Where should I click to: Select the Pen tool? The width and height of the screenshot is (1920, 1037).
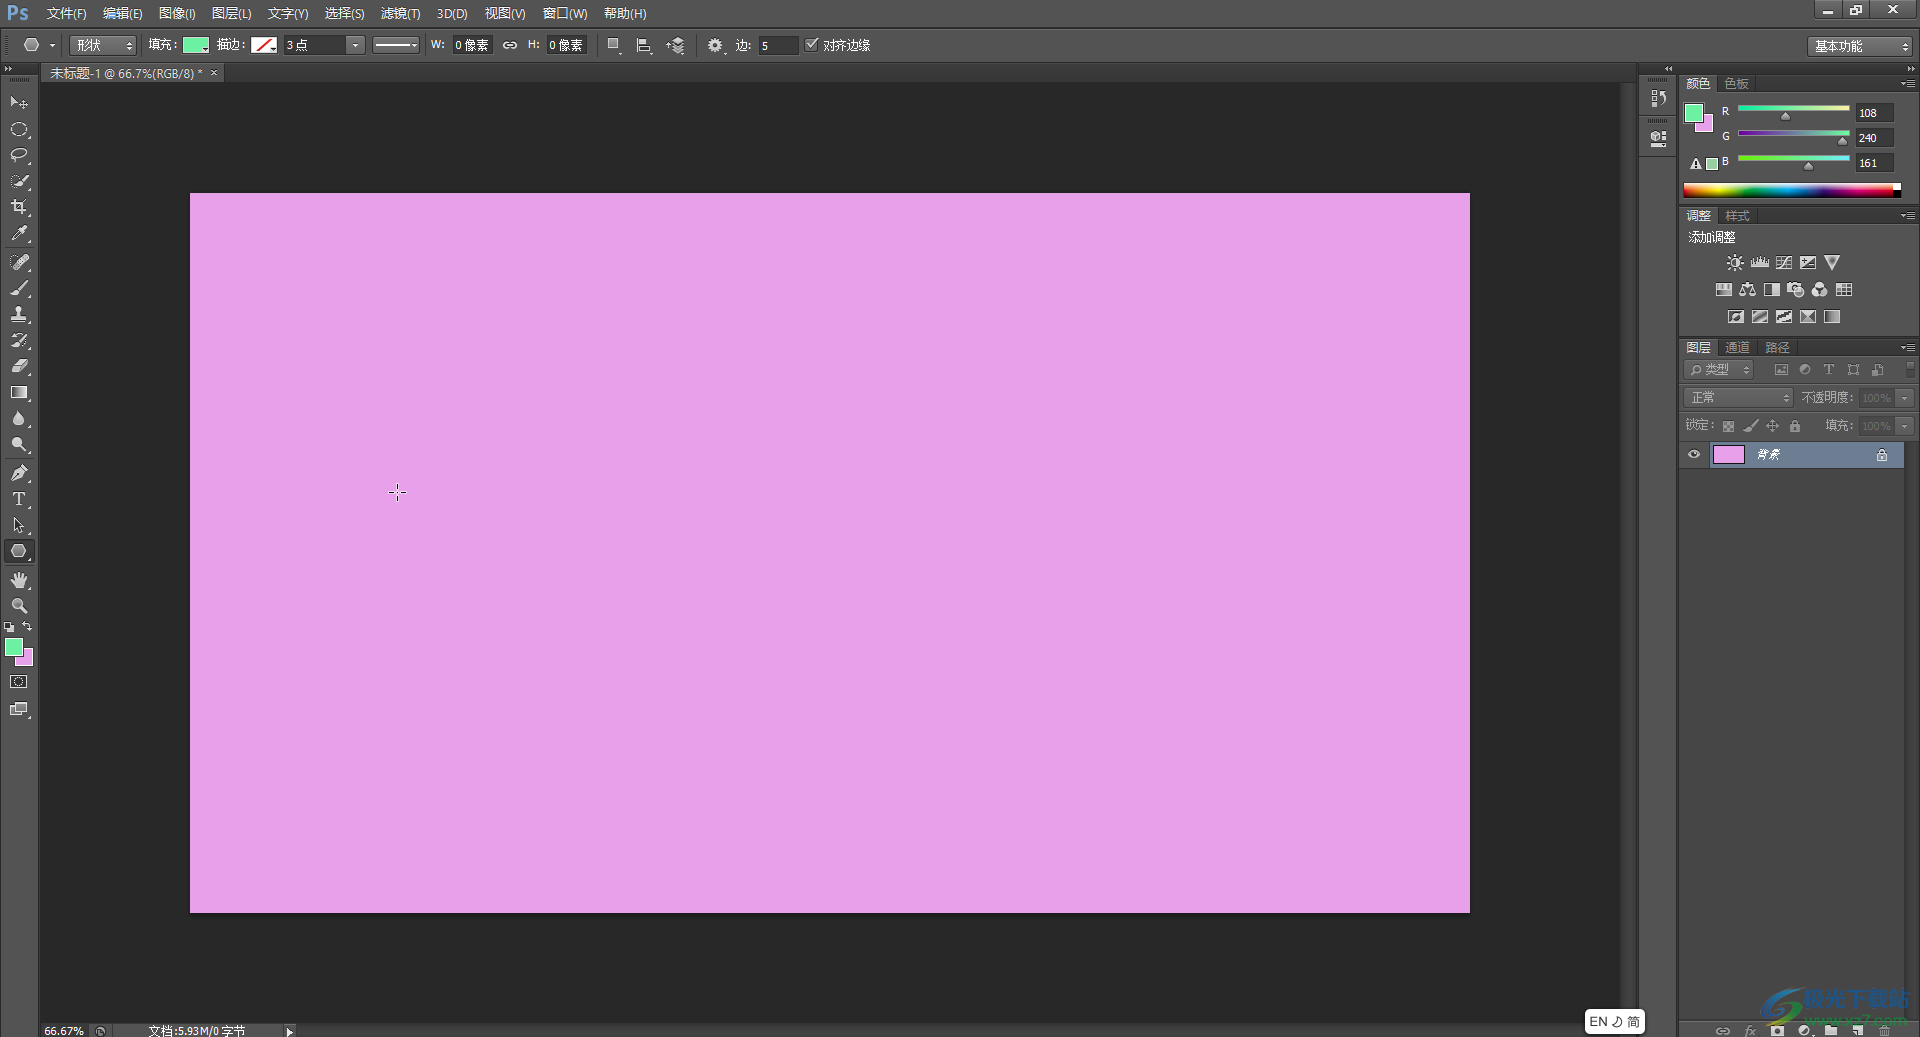click(x=19, y=473)
